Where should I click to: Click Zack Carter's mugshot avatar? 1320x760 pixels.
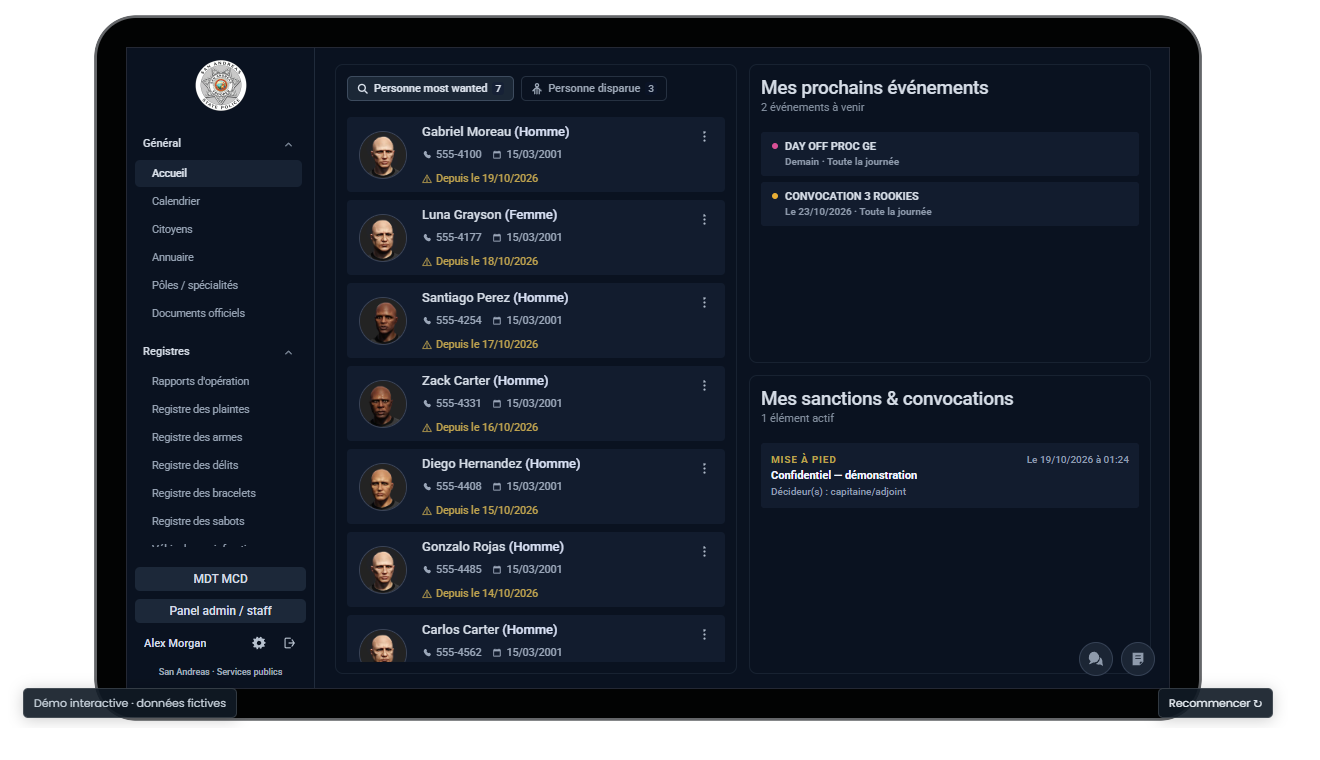pyautogui.click(x=383, y=404)
